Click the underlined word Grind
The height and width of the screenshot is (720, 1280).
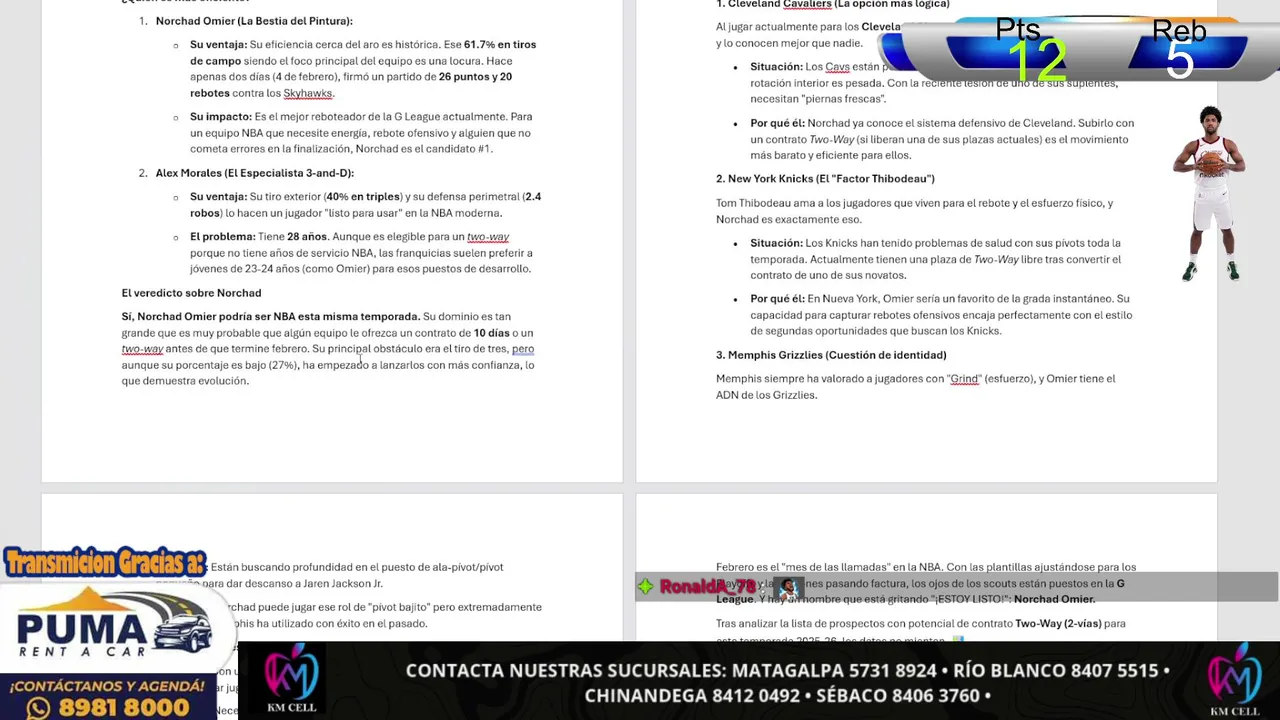point(964,379)
